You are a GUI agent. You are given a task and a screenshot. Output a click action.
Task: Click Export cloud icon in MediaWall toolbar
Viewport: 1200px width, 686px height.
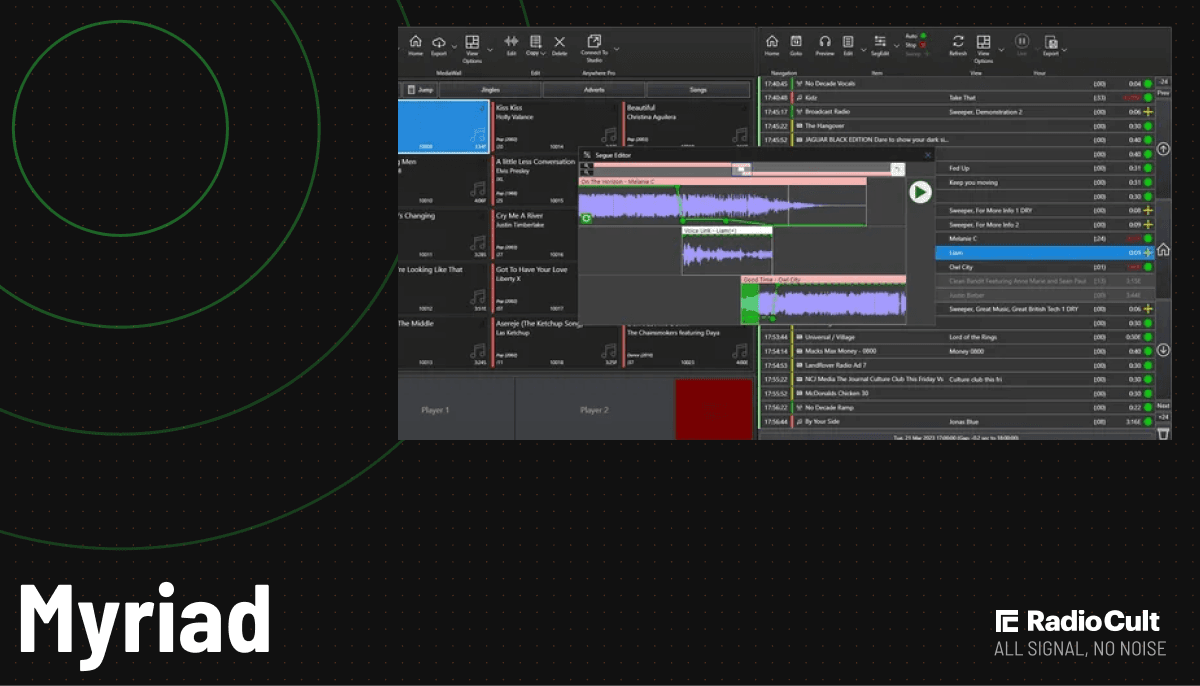pyautogui.click(x=439, y=42)
